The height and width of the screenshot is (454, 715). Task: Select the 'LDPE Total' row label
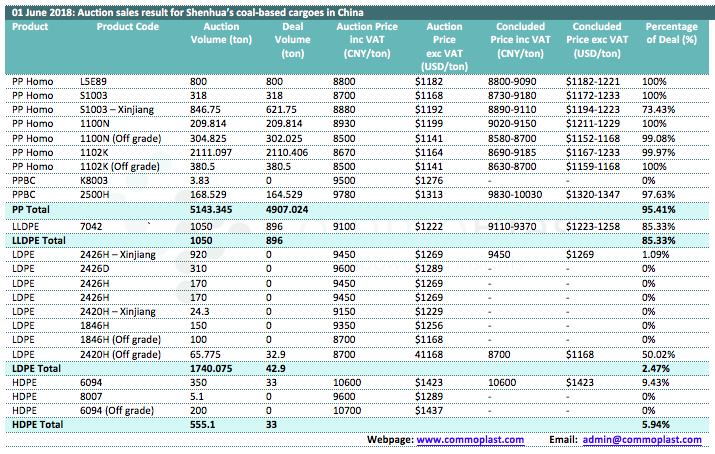pyautogui.click(x=36, y=369)
